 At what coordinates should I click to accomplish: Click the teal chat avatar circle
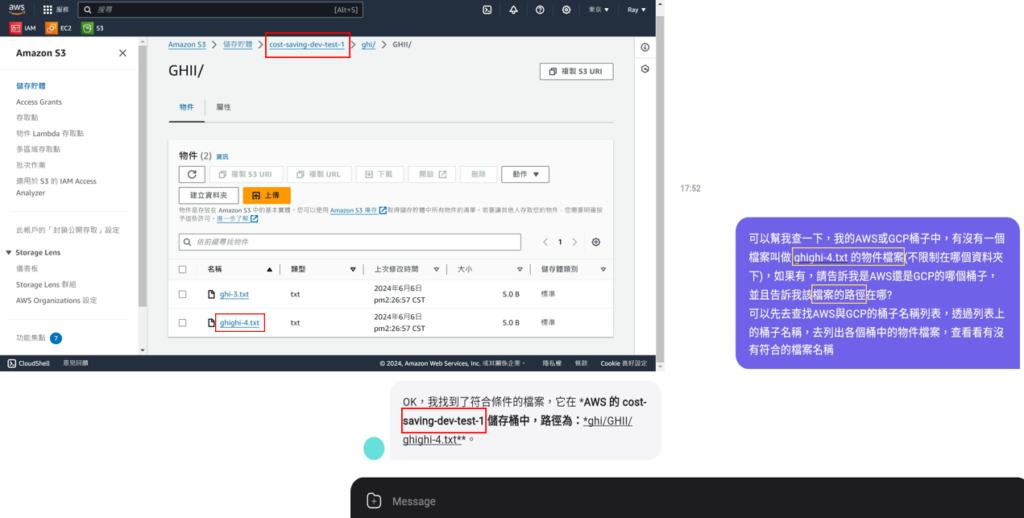pos(374,448)
